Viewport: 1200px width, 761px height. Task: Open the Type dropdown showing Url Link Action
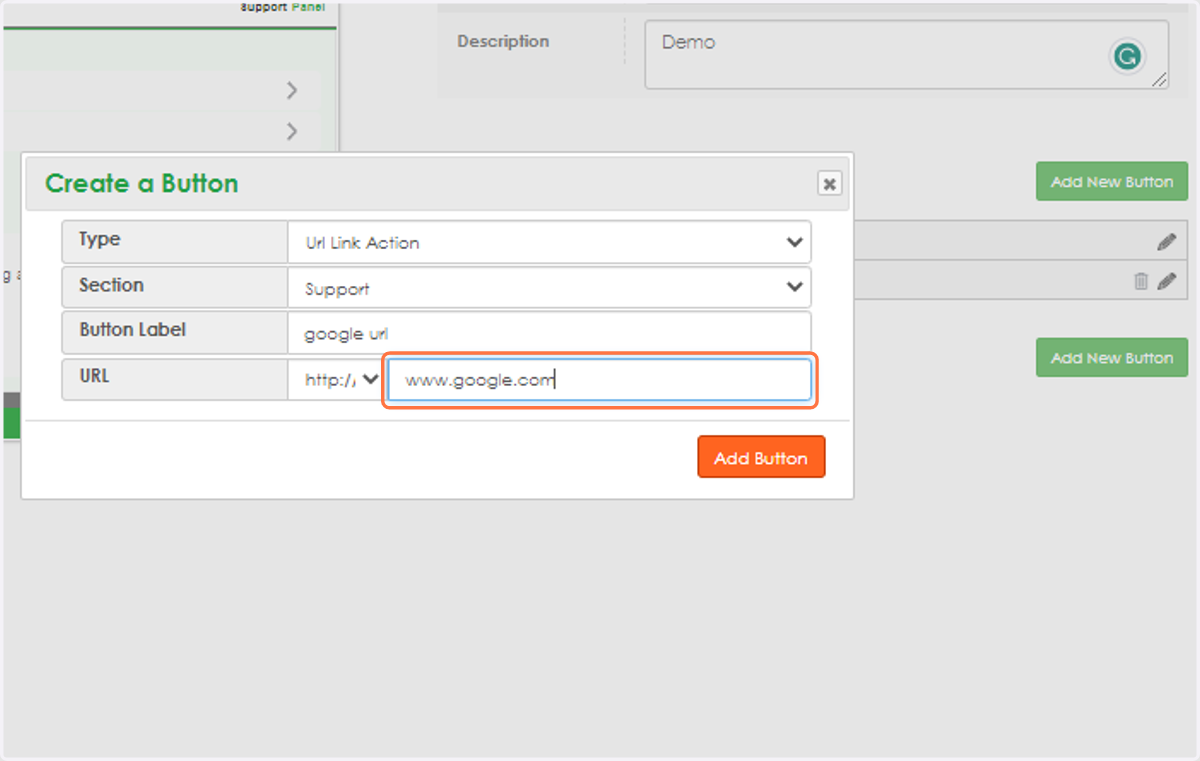[549, 242]
